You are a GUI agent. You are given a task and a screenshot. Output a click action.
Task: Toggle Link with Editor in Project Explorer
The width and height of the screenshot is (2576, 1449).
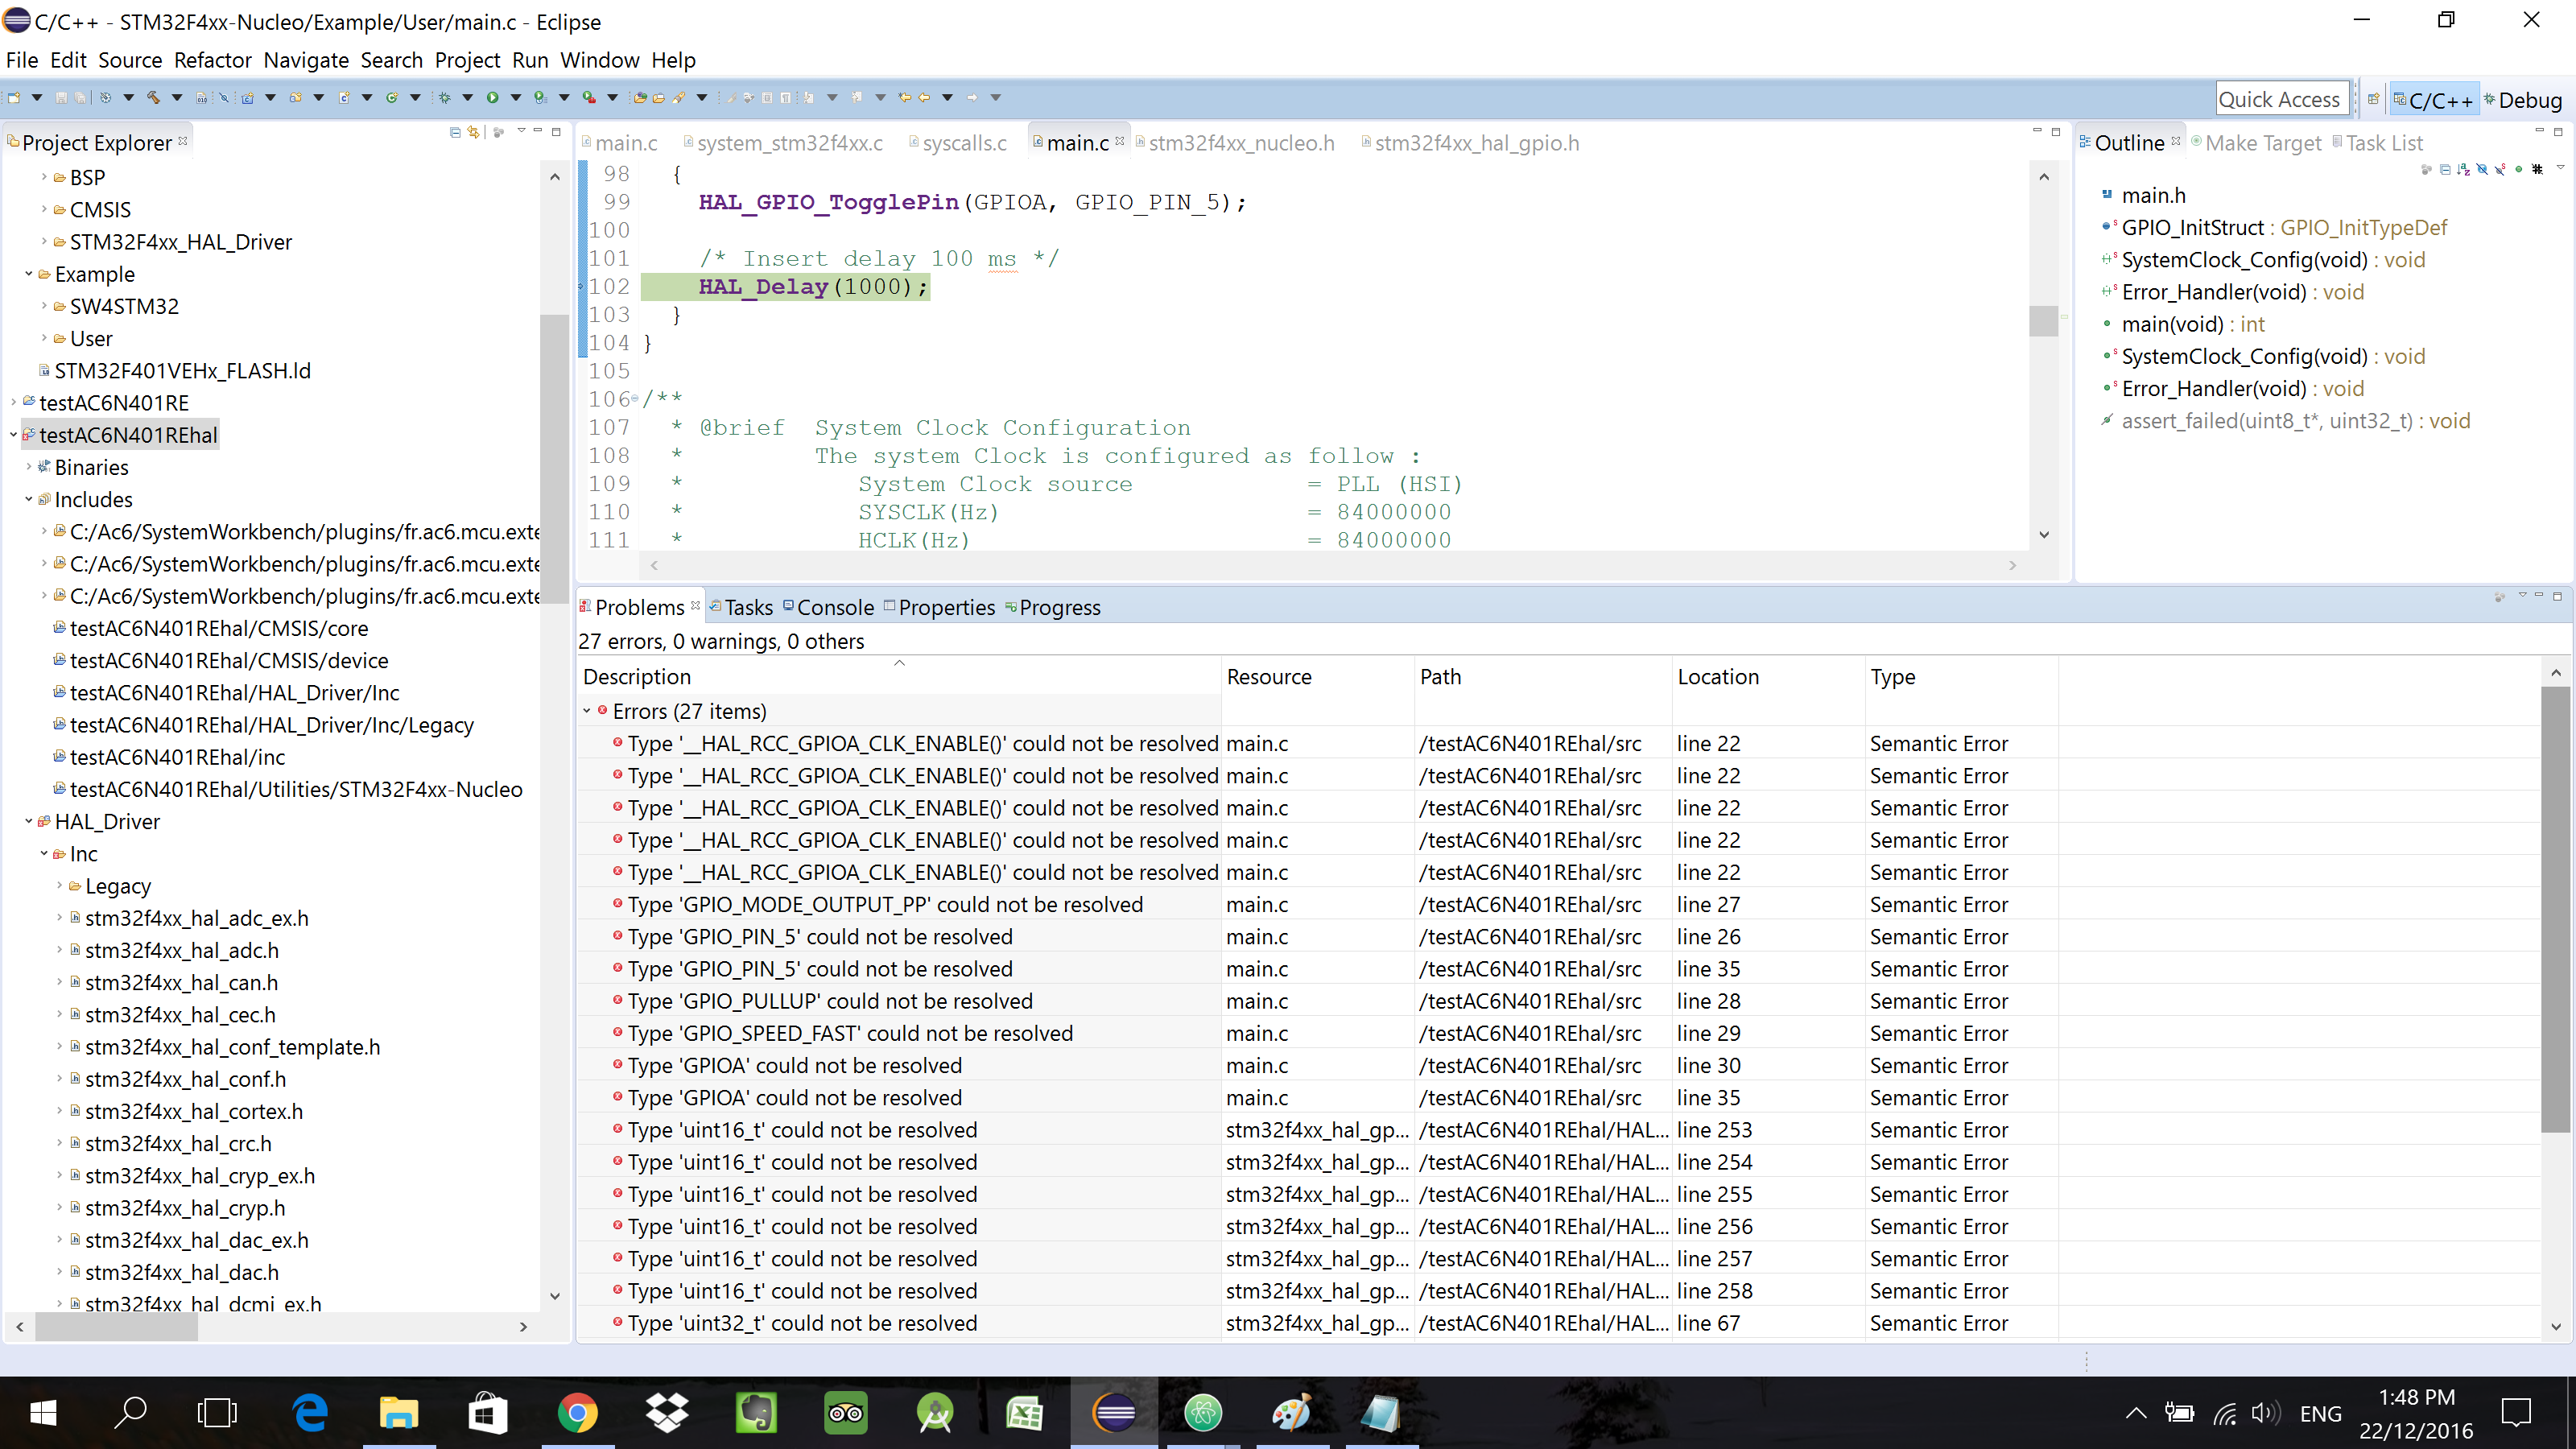(474, 132)
